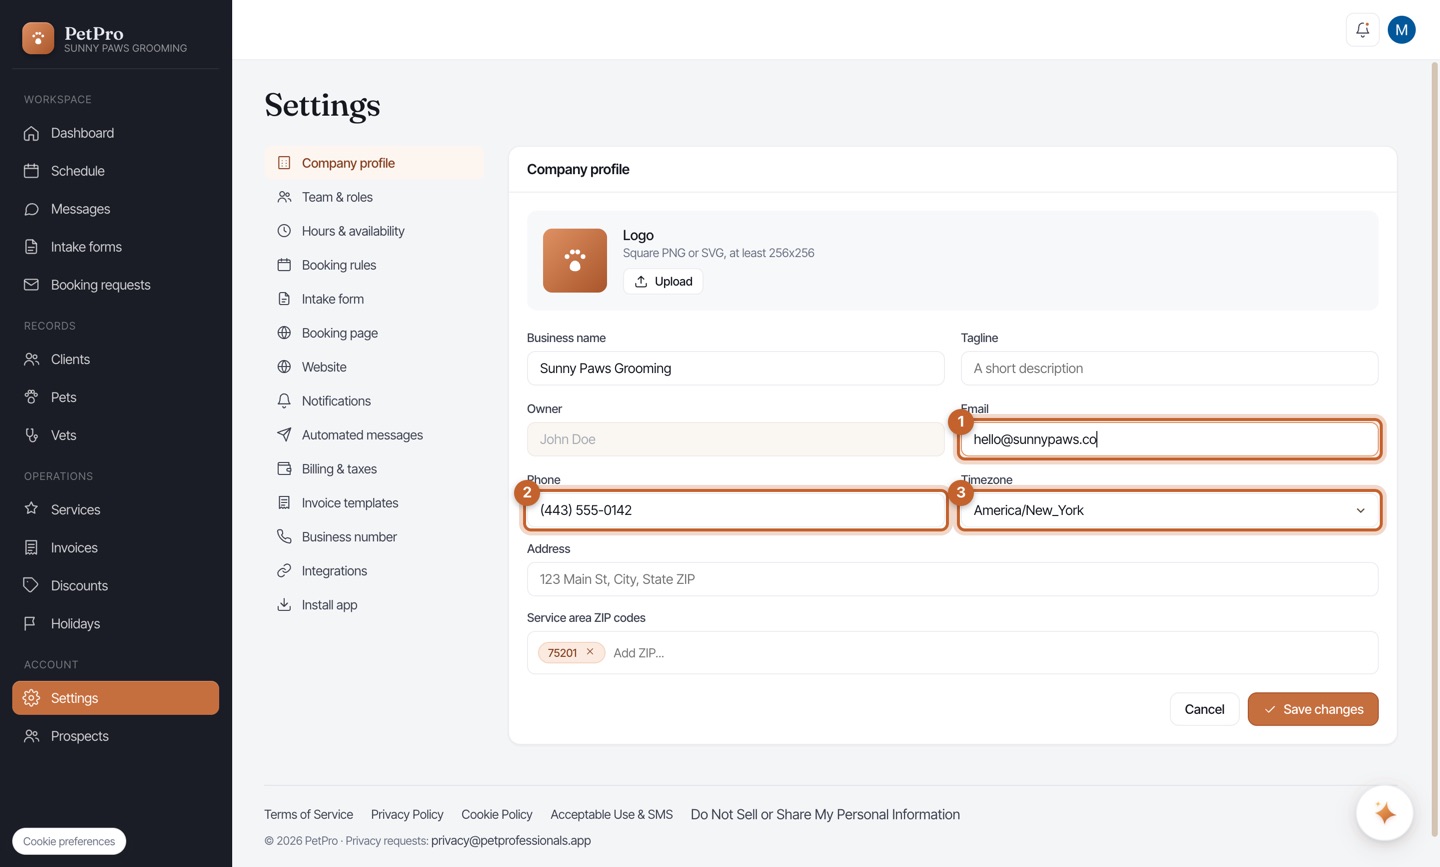1440x867 pixels.
Task: Click the Prospects people icon
Action: click(x=32, y=736)
